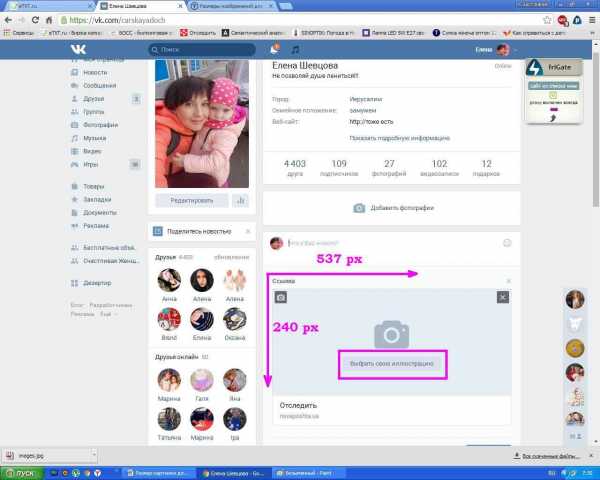Open friend Анна's avatar

pyautogui.click(x=169, y=280)
